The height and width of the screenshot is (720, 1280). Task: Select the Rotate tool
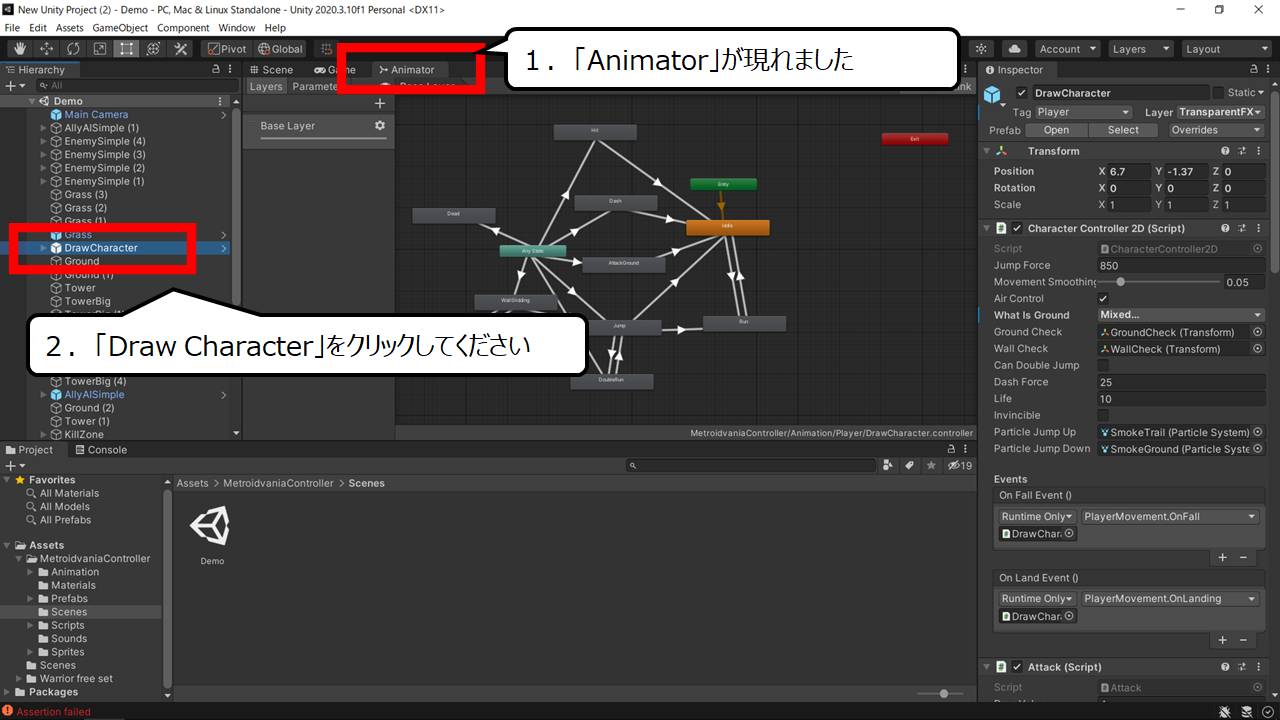tap(74, 49)
